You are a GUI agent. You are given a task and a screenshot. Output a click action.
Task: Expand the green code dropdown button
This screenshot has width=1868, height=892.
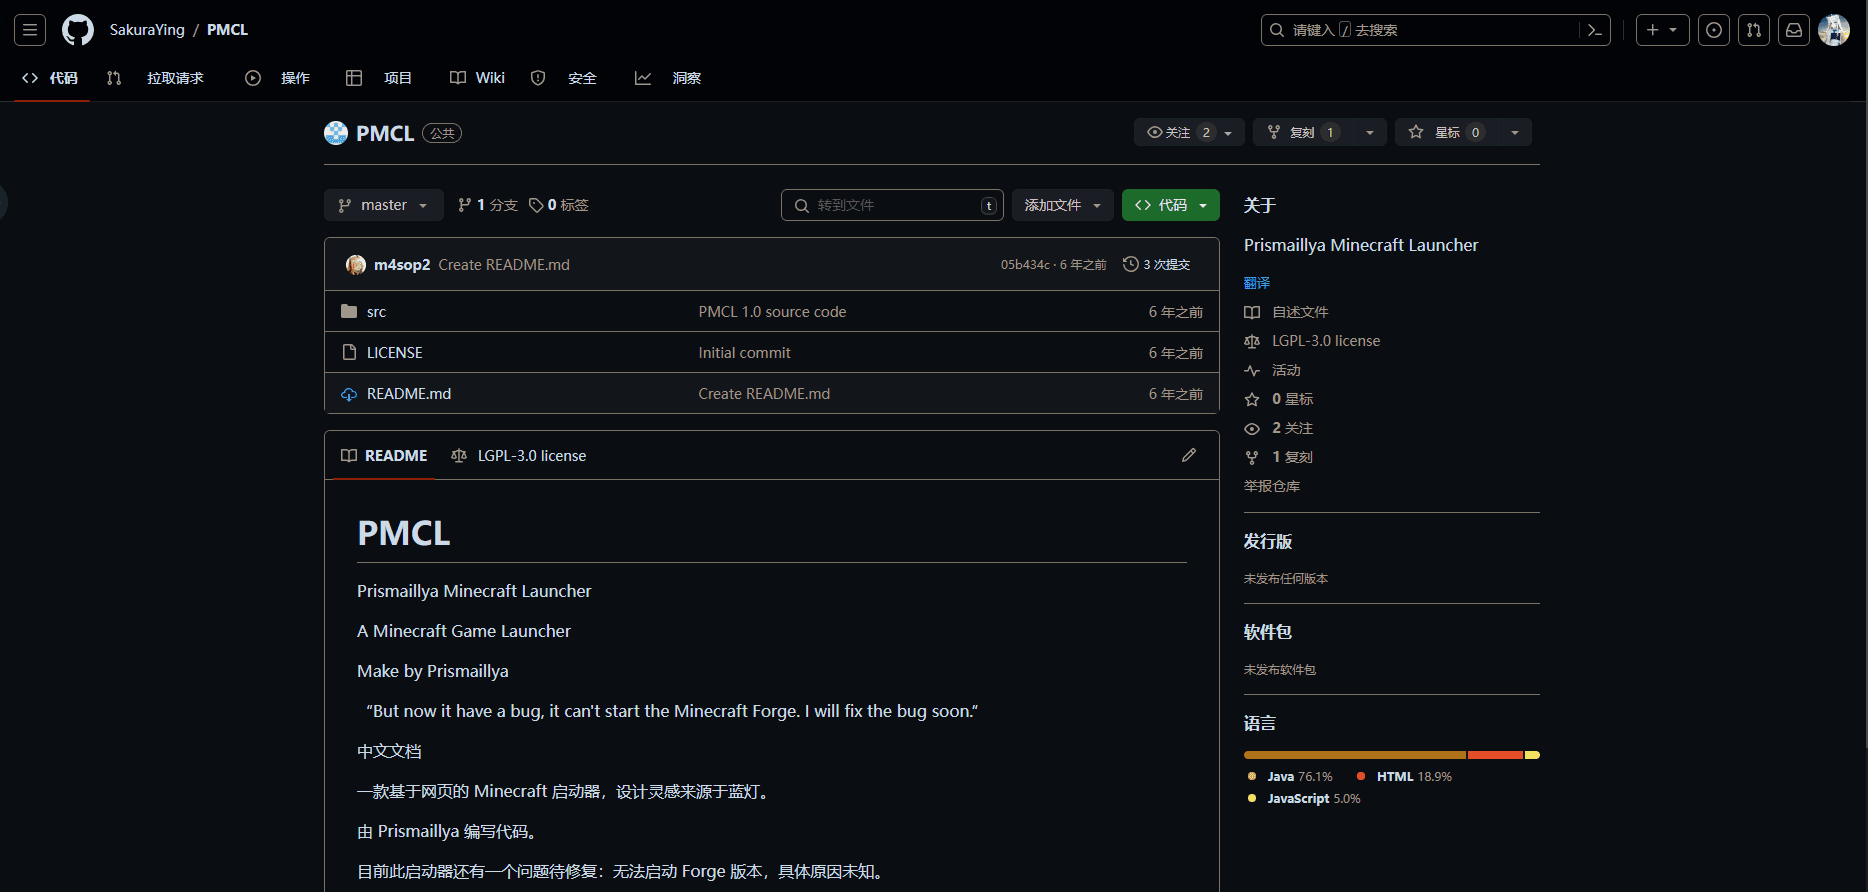pyautogui.click(x=1170, y=205)
